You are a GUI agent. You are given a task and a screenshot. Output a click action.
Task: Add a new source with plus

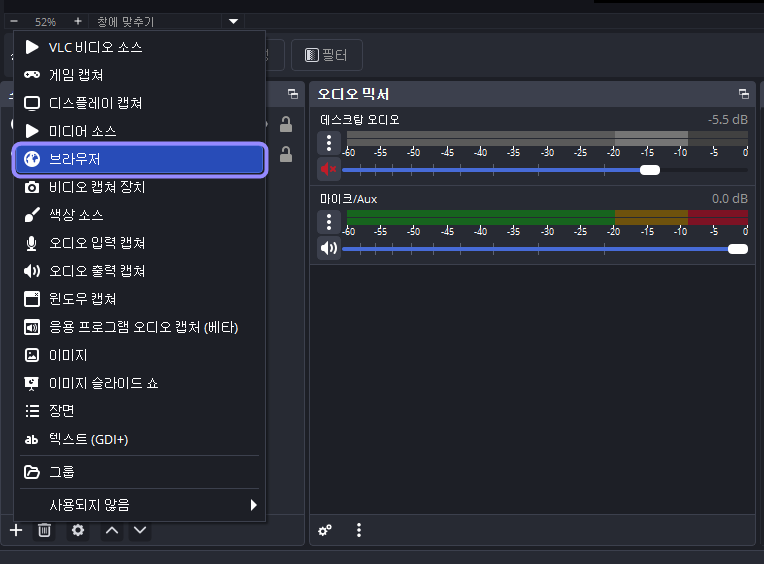pyautogui.click(x=16, y=530)
